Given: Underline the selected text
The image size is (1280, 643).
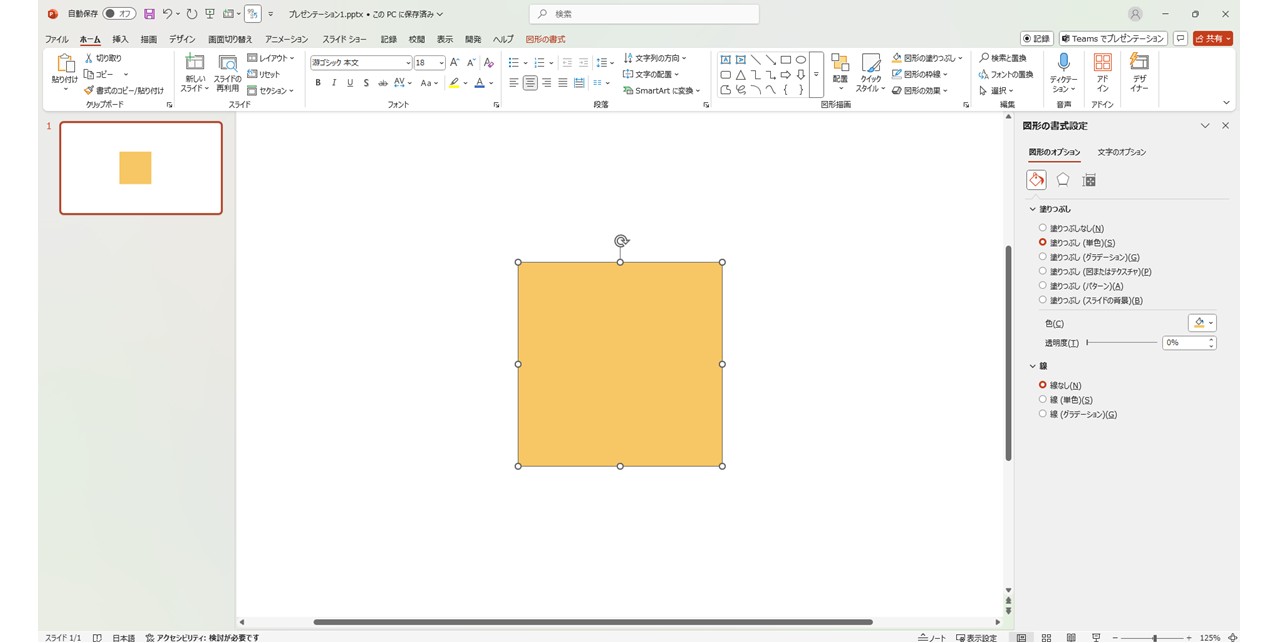Looking at the screenshot, I should [350, 83].
